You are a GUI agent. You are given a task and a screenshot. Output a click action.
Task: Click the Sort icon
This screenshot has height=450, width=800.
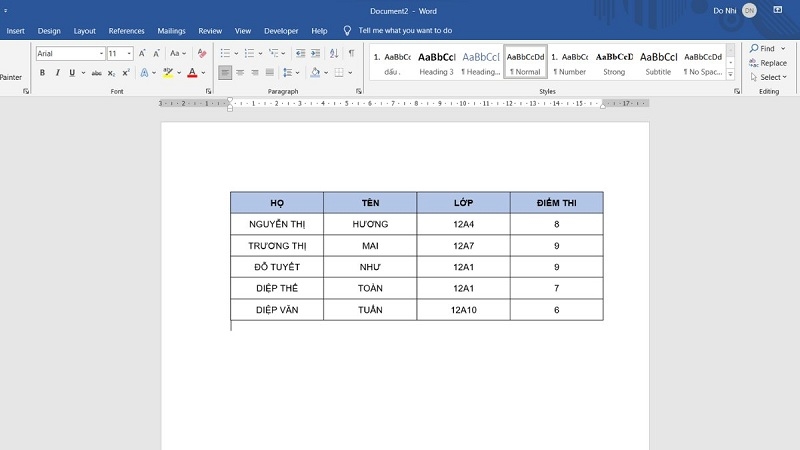[333, 53]
